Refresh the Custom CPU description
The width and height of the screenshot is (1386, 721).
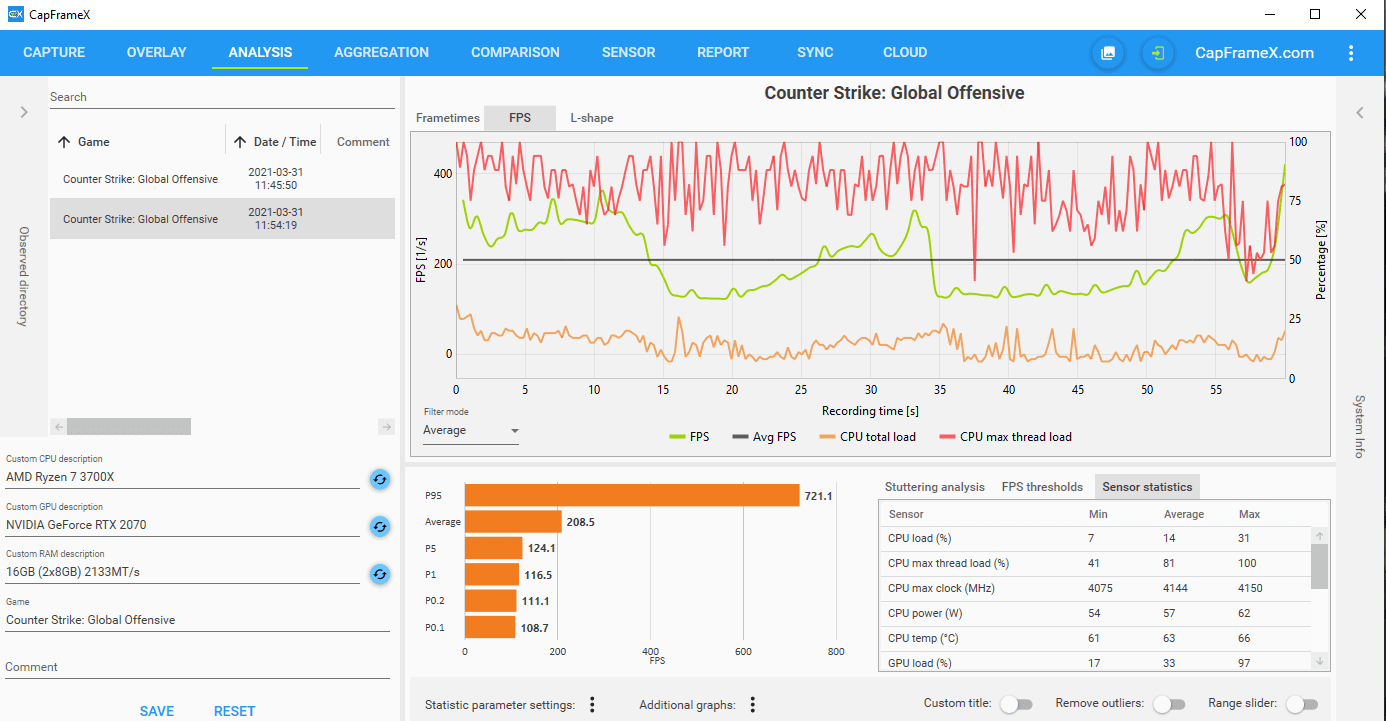pyautogui.click(x=380, y=479)
